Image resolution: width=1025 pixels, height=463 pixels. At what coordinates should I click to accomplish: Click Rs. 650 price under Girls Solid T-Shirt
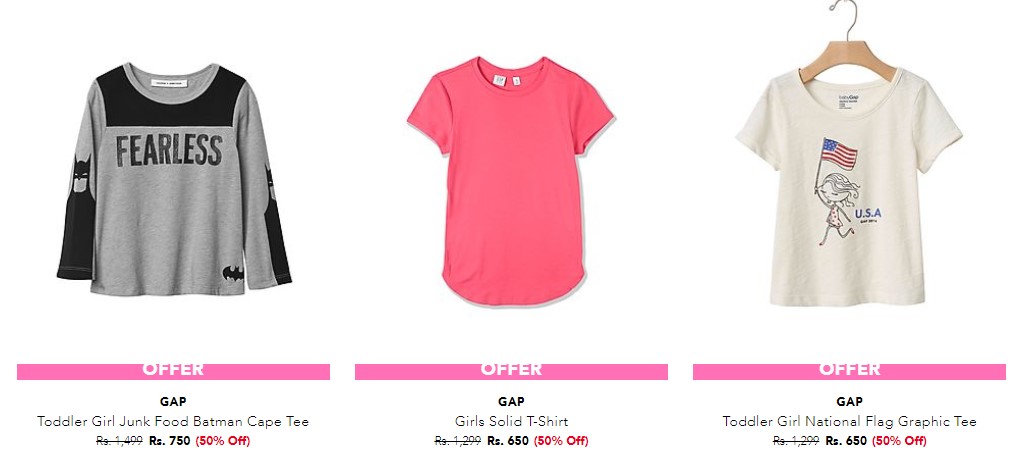pos(508,441)
